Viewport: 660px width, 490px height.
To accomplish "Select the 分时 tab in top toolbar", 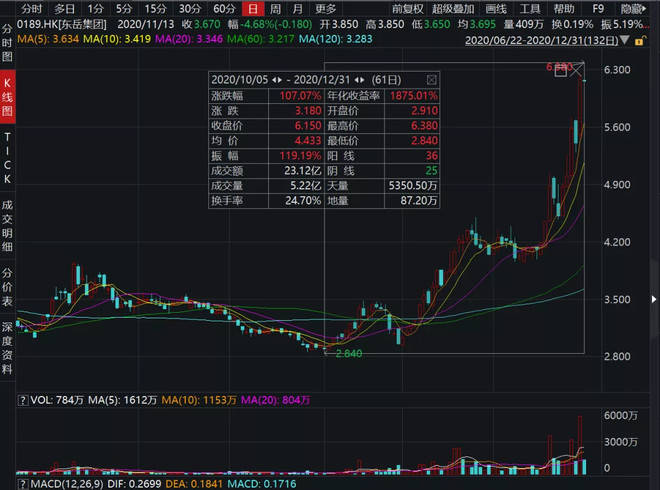I will pyautogui.click(x=31, y=8).
